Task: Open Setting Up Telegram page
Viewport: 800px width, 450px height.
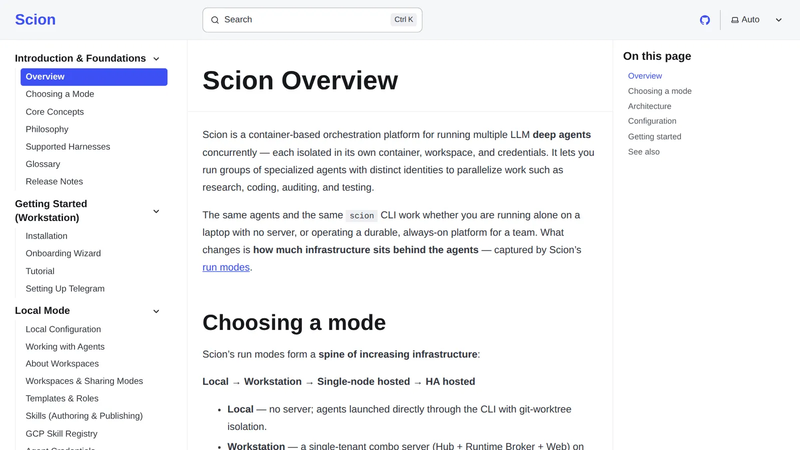Action: [x=65, y=288]
